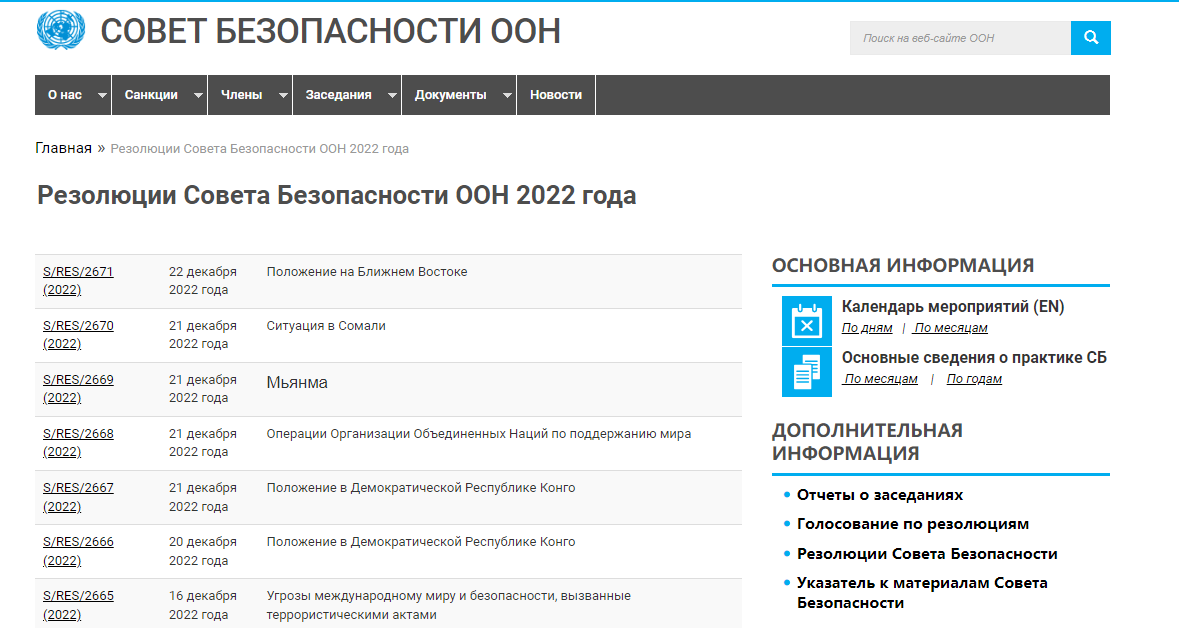1179x628 pixels.
Task: Focus the UN website search field
Action: point(960,38)
